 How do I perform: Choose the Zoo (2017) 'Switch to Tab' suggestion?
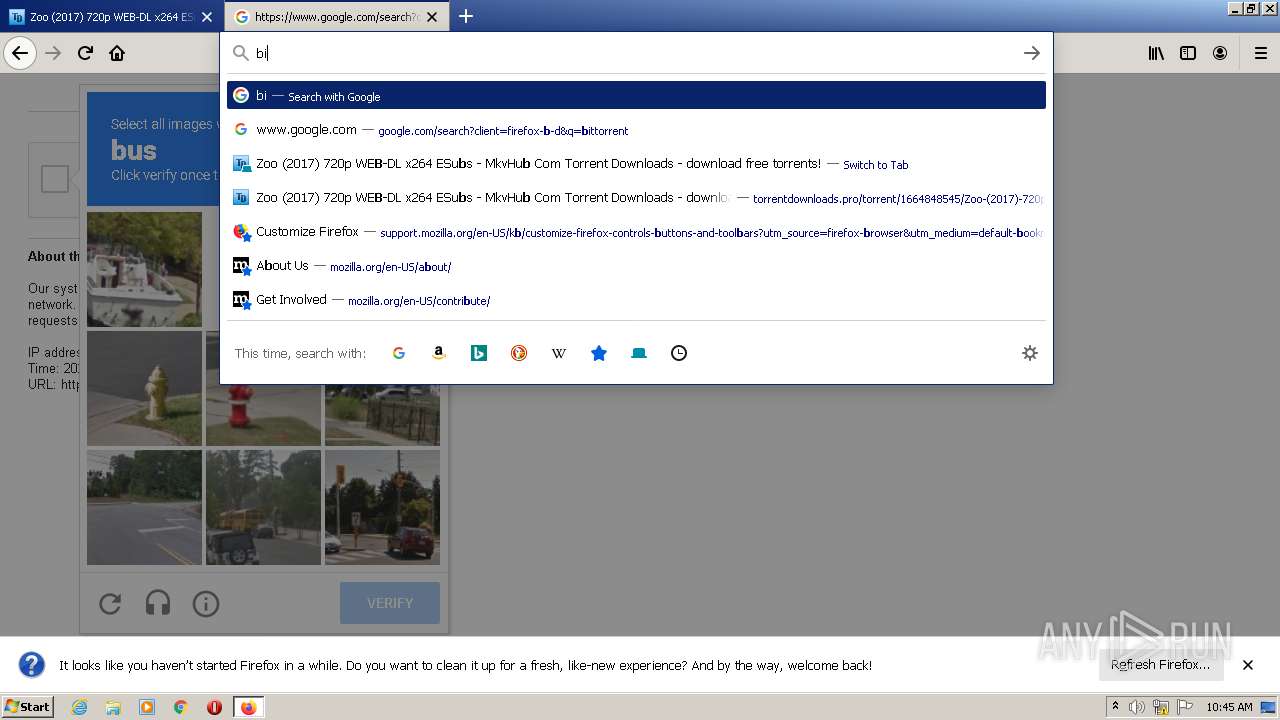click(636, 164)
